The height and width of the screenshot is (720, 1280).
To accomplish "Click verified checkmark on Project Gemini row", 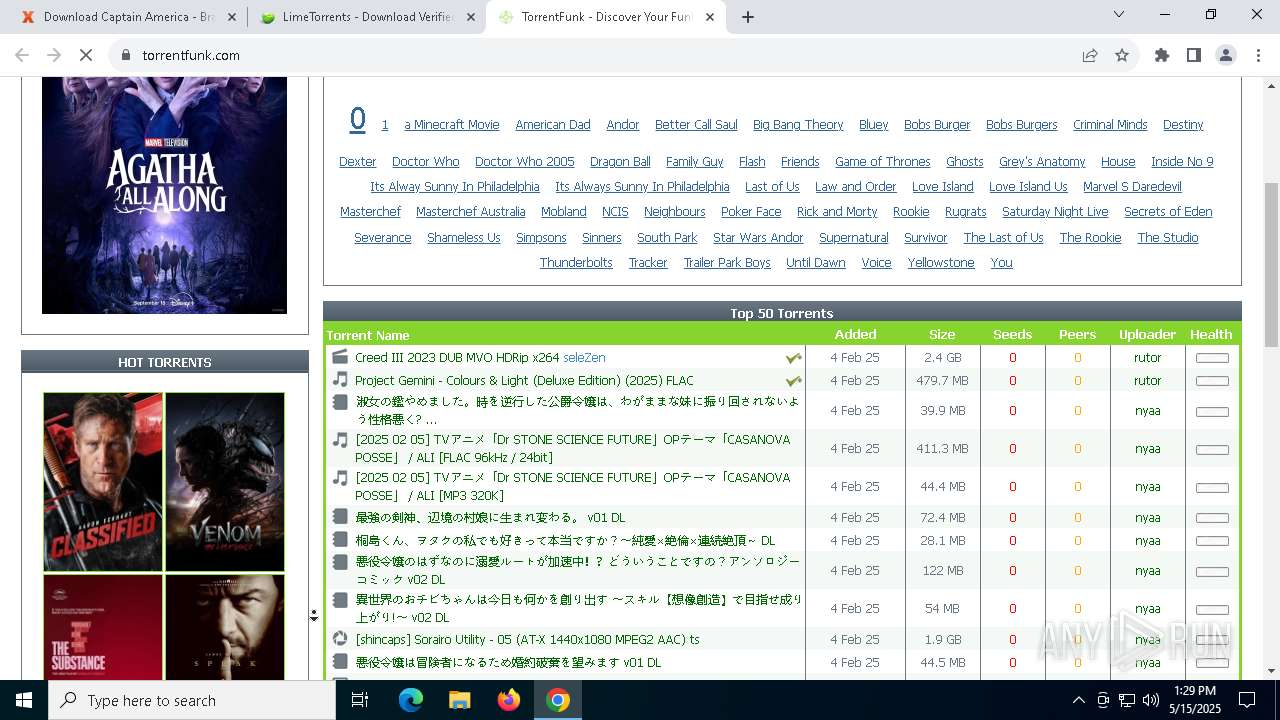I will coord(793,381).
